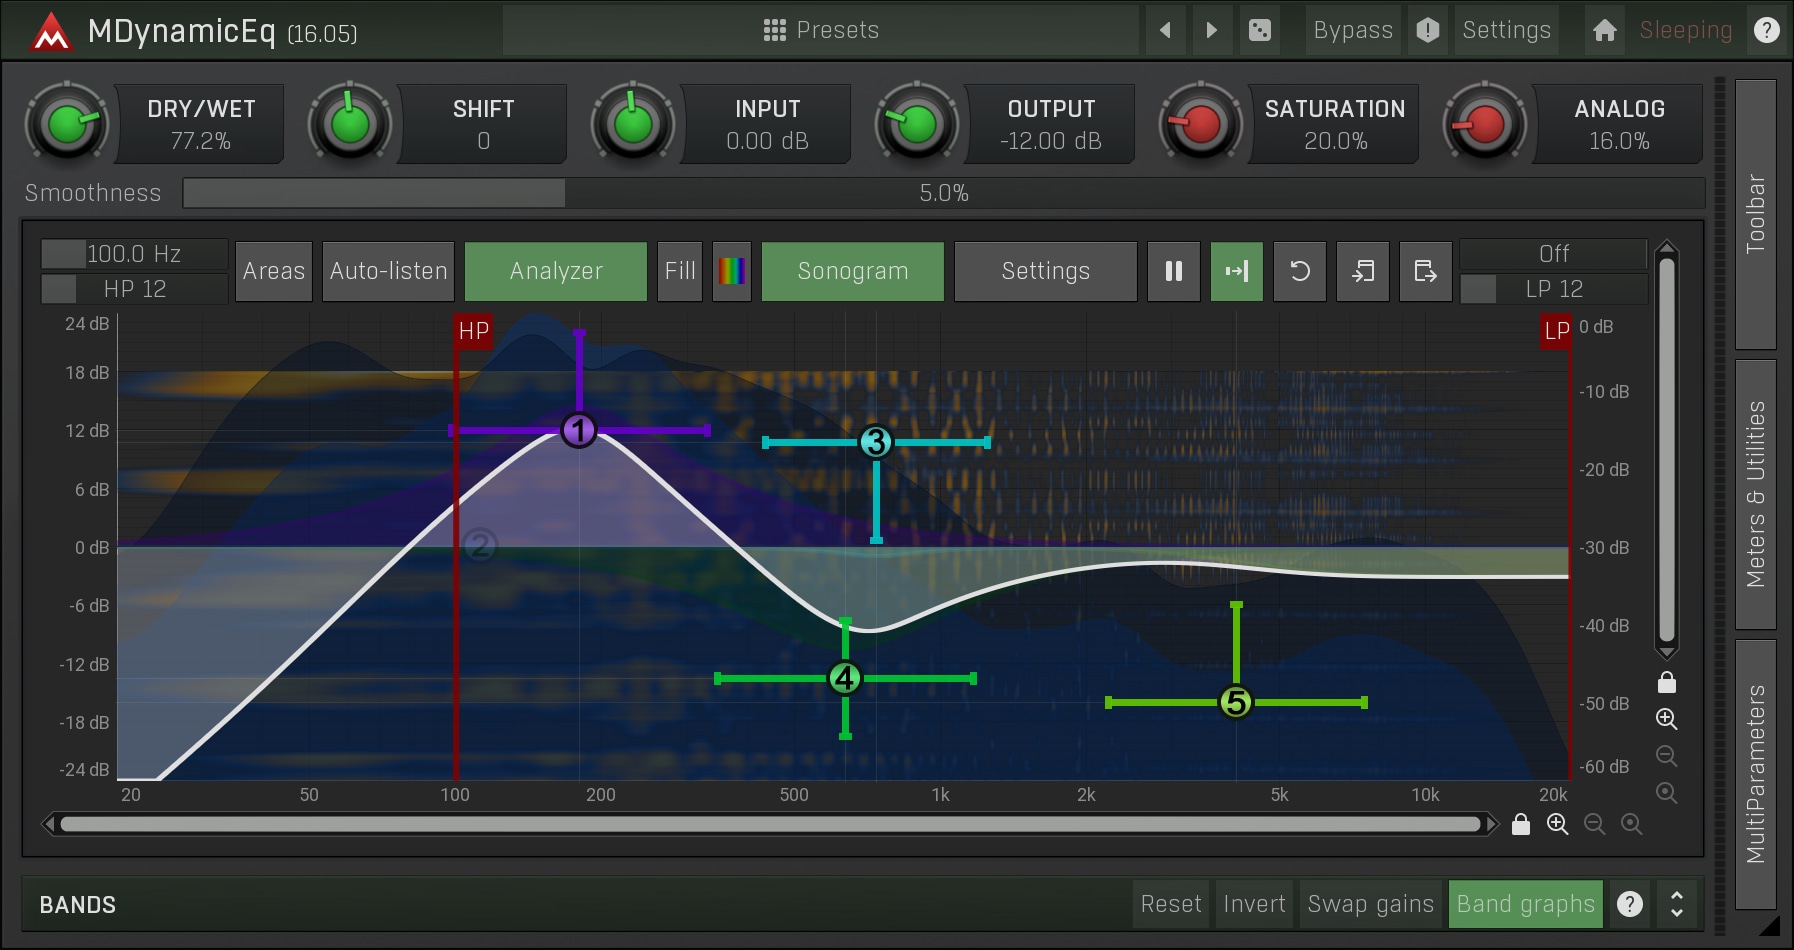Open the Presets menu

coord(821,30)
